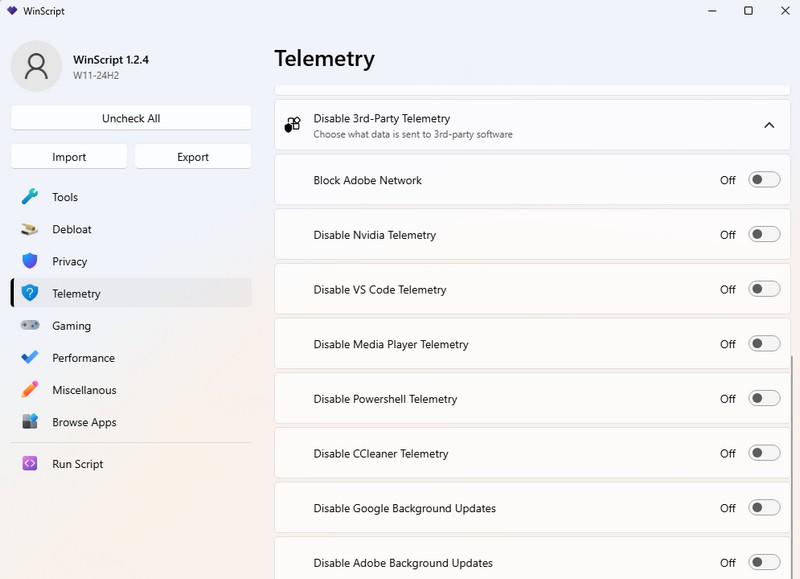Click the Import button
The height and width of the screenshot is (579, 800).
point(69,157)
